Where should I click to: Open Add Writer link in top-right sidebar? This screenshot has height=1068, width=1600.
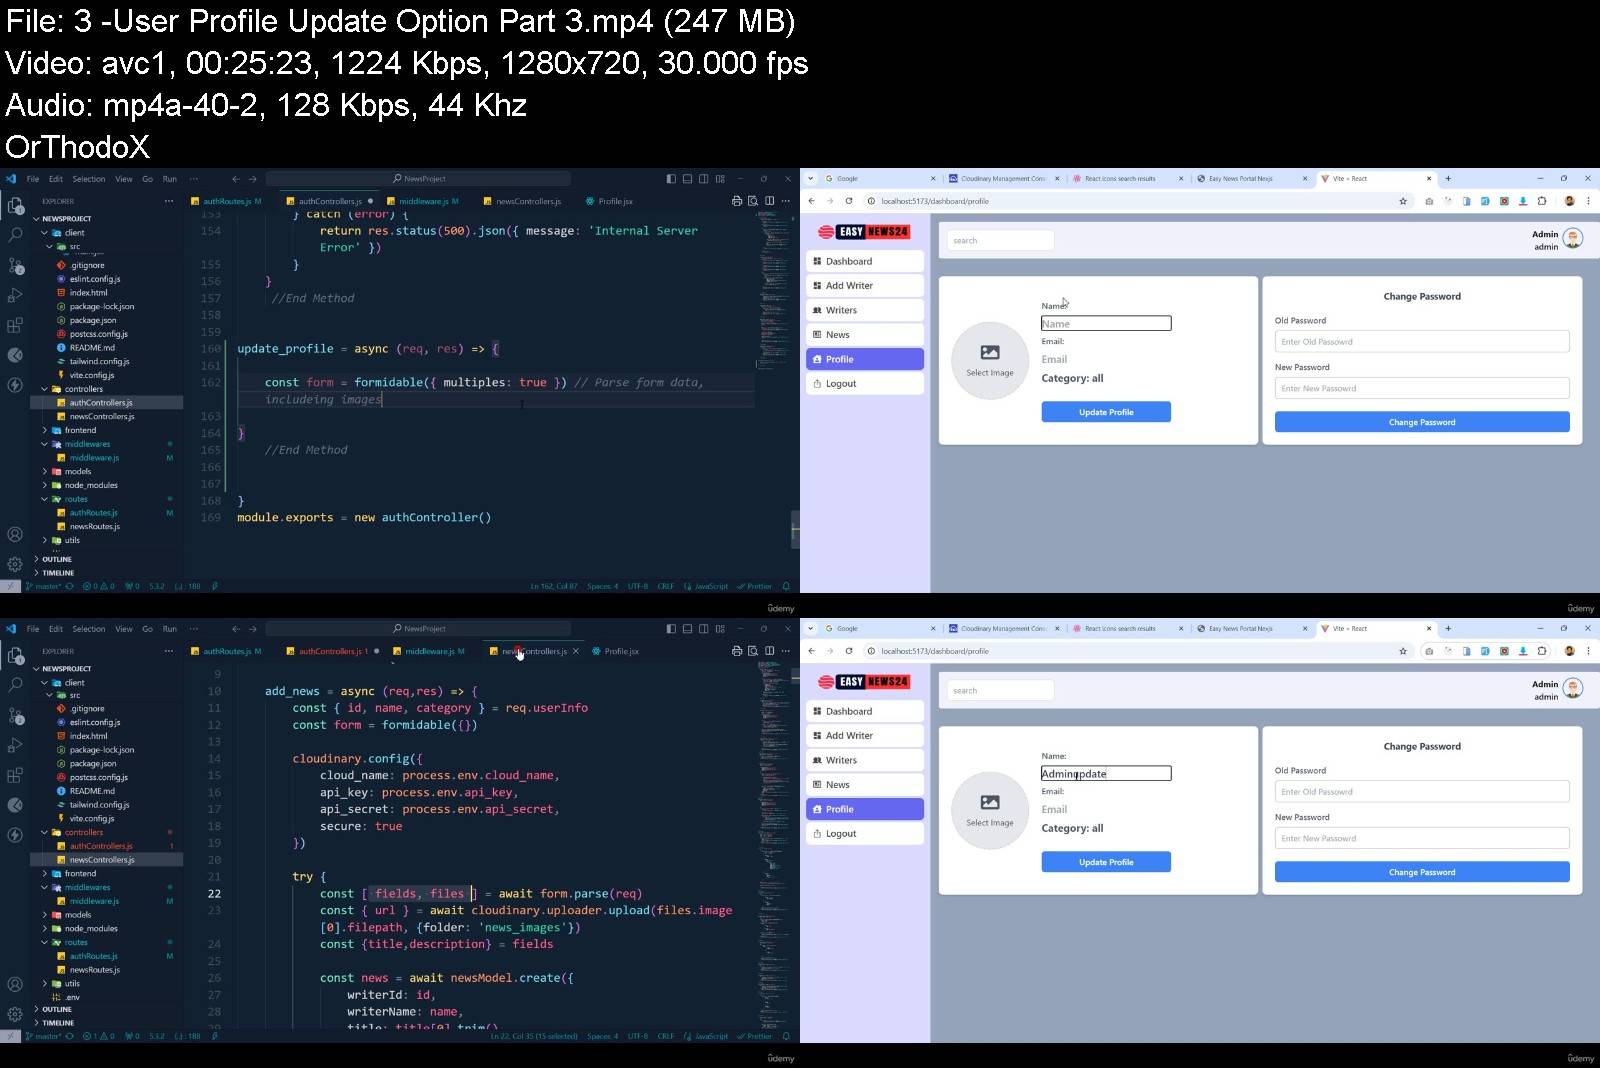click(865, 286)
